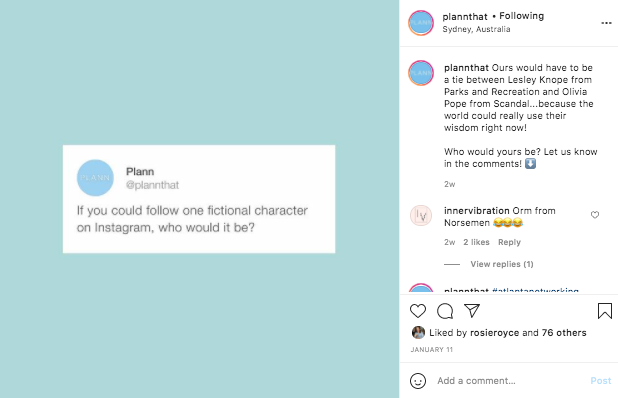Viewport: 618px width, 398px height.
Task: Open innervibration's profile avatar
Action: point(421,216)
